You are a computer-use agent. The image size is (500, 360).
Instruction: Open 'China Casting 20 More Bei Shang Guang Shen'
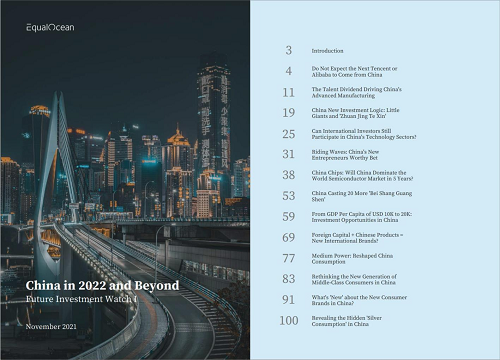(x=362, y=196)
